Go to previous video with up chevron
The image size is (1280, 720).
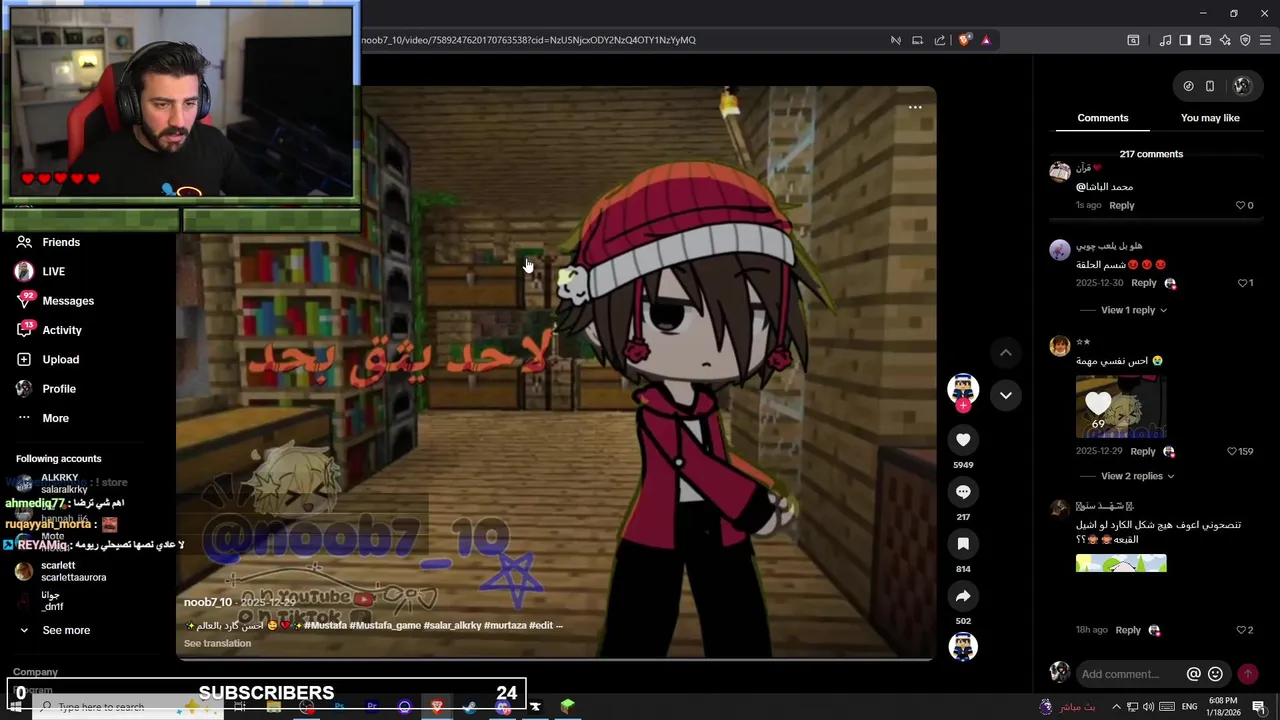pos(1006,353)
